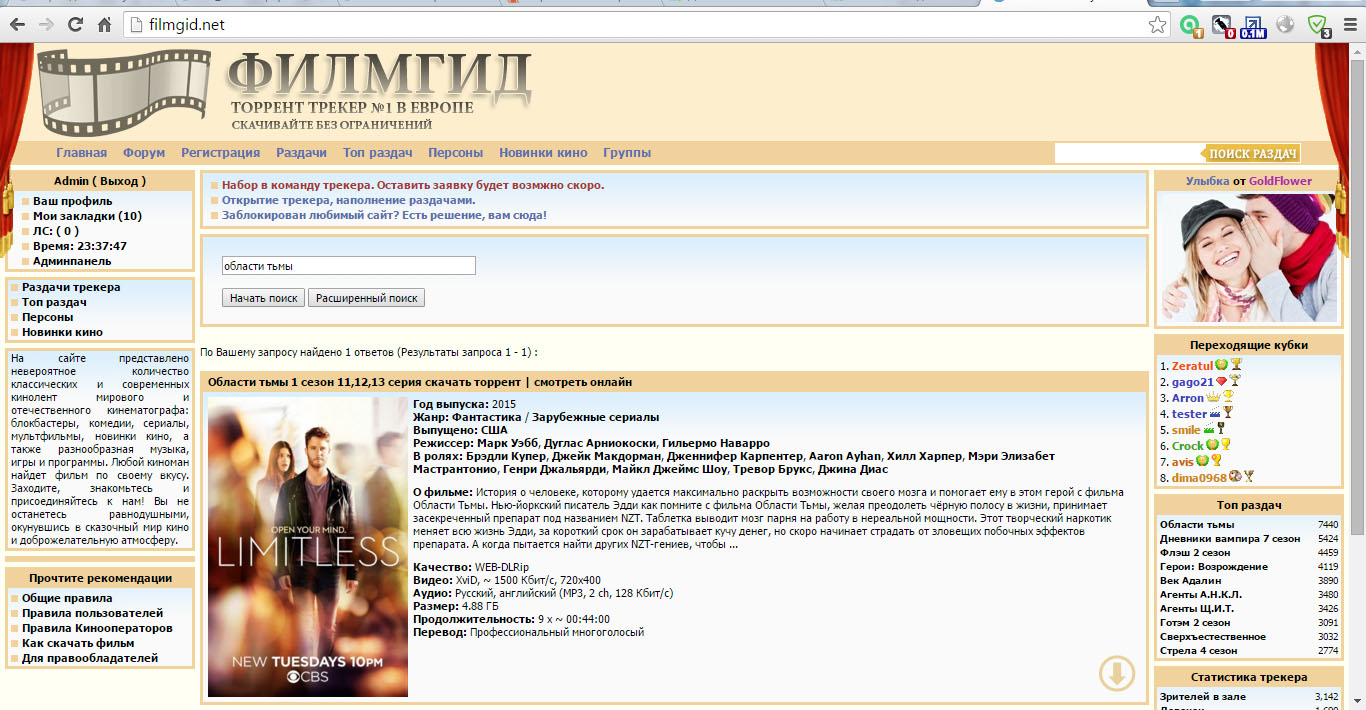
Task: Click the green circular extension icon
Action: tap(1190, 26)
